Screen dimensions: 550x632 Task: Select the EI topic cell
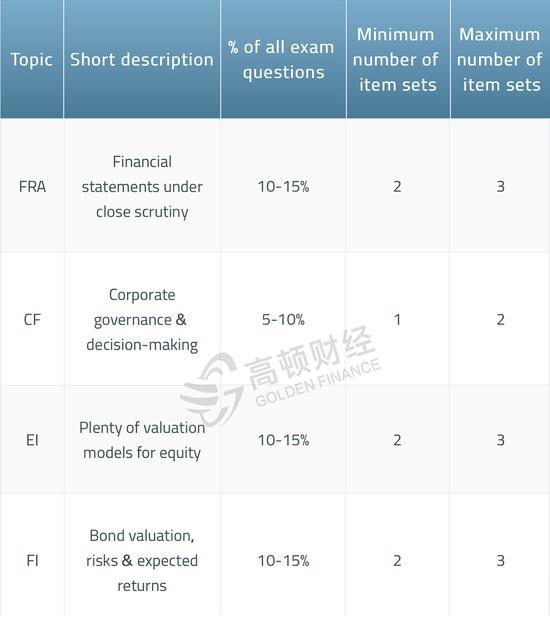[32, 440]
